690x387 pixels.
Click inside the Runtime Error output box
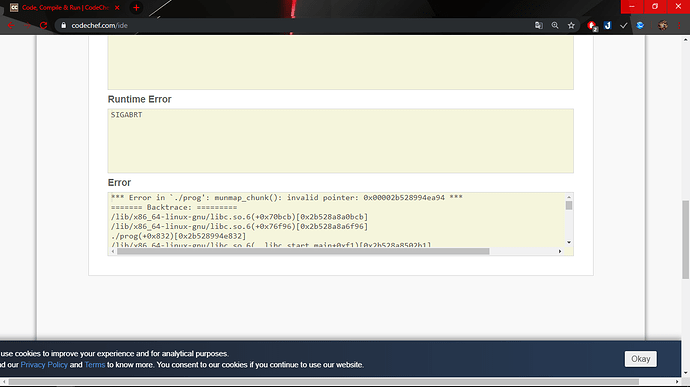click(x=340, y=141)
